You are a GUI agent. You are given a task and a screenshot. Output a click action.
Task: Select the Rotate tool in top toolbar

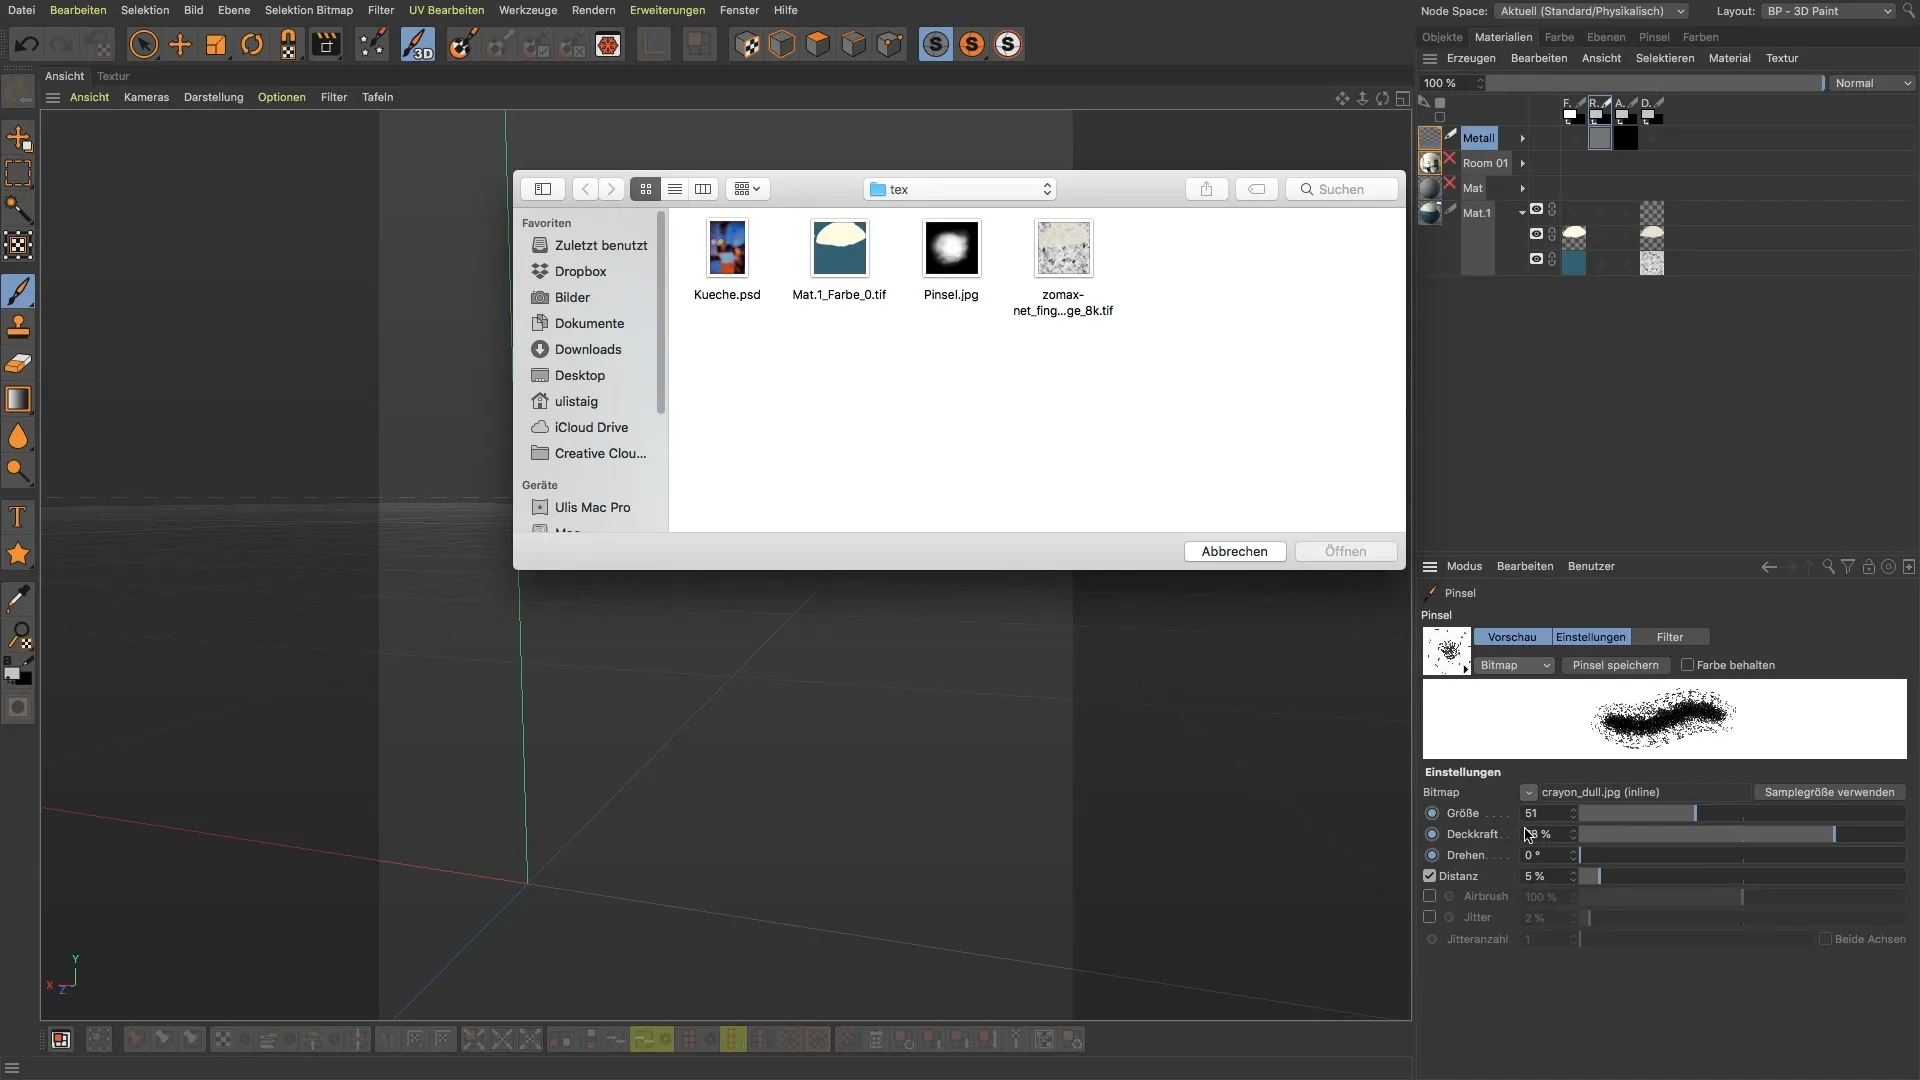(252, 45)
